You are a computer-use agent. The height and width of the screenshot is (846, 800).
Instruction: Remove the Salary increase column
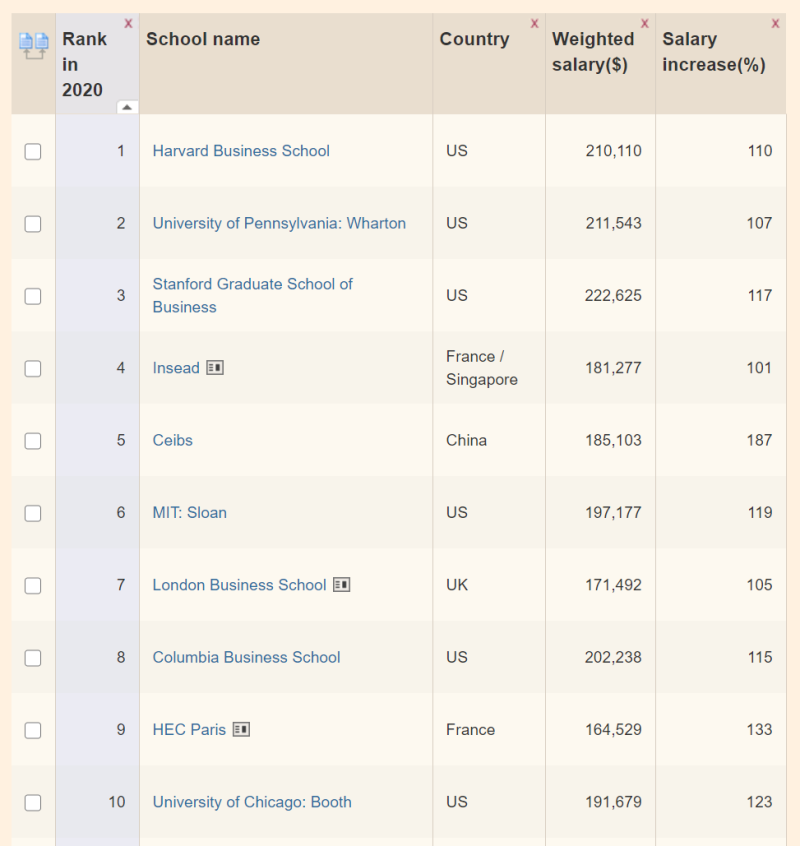coord(775,23)
